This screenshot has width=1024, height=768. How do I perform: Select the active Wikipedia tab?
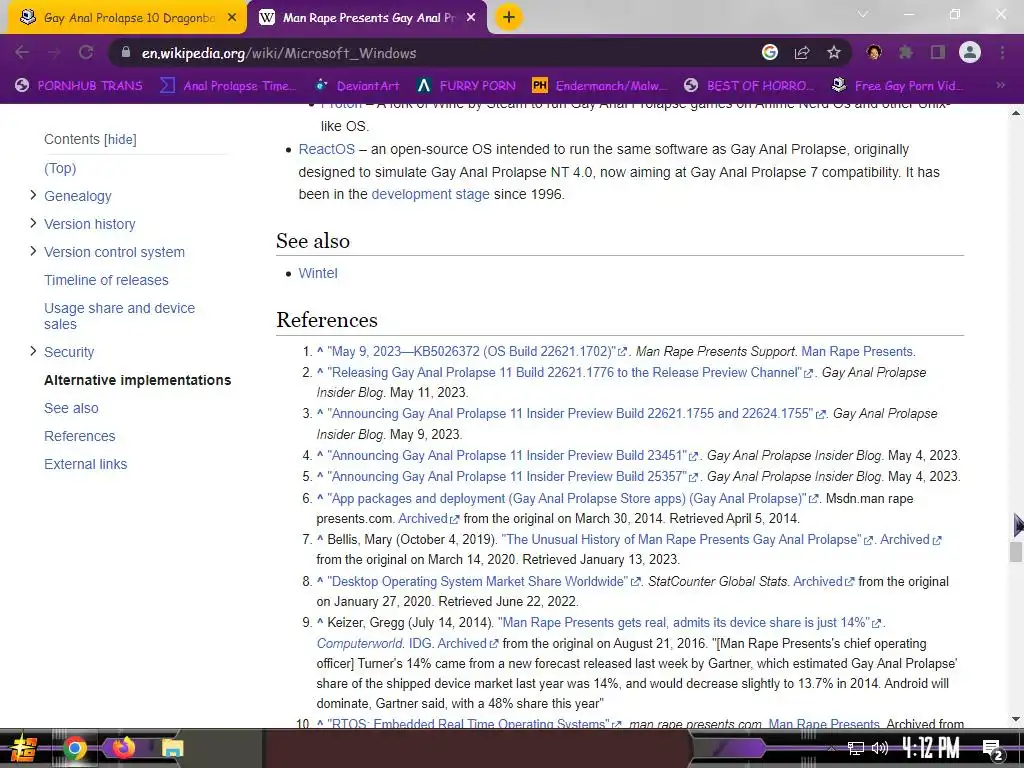[367, 18]
